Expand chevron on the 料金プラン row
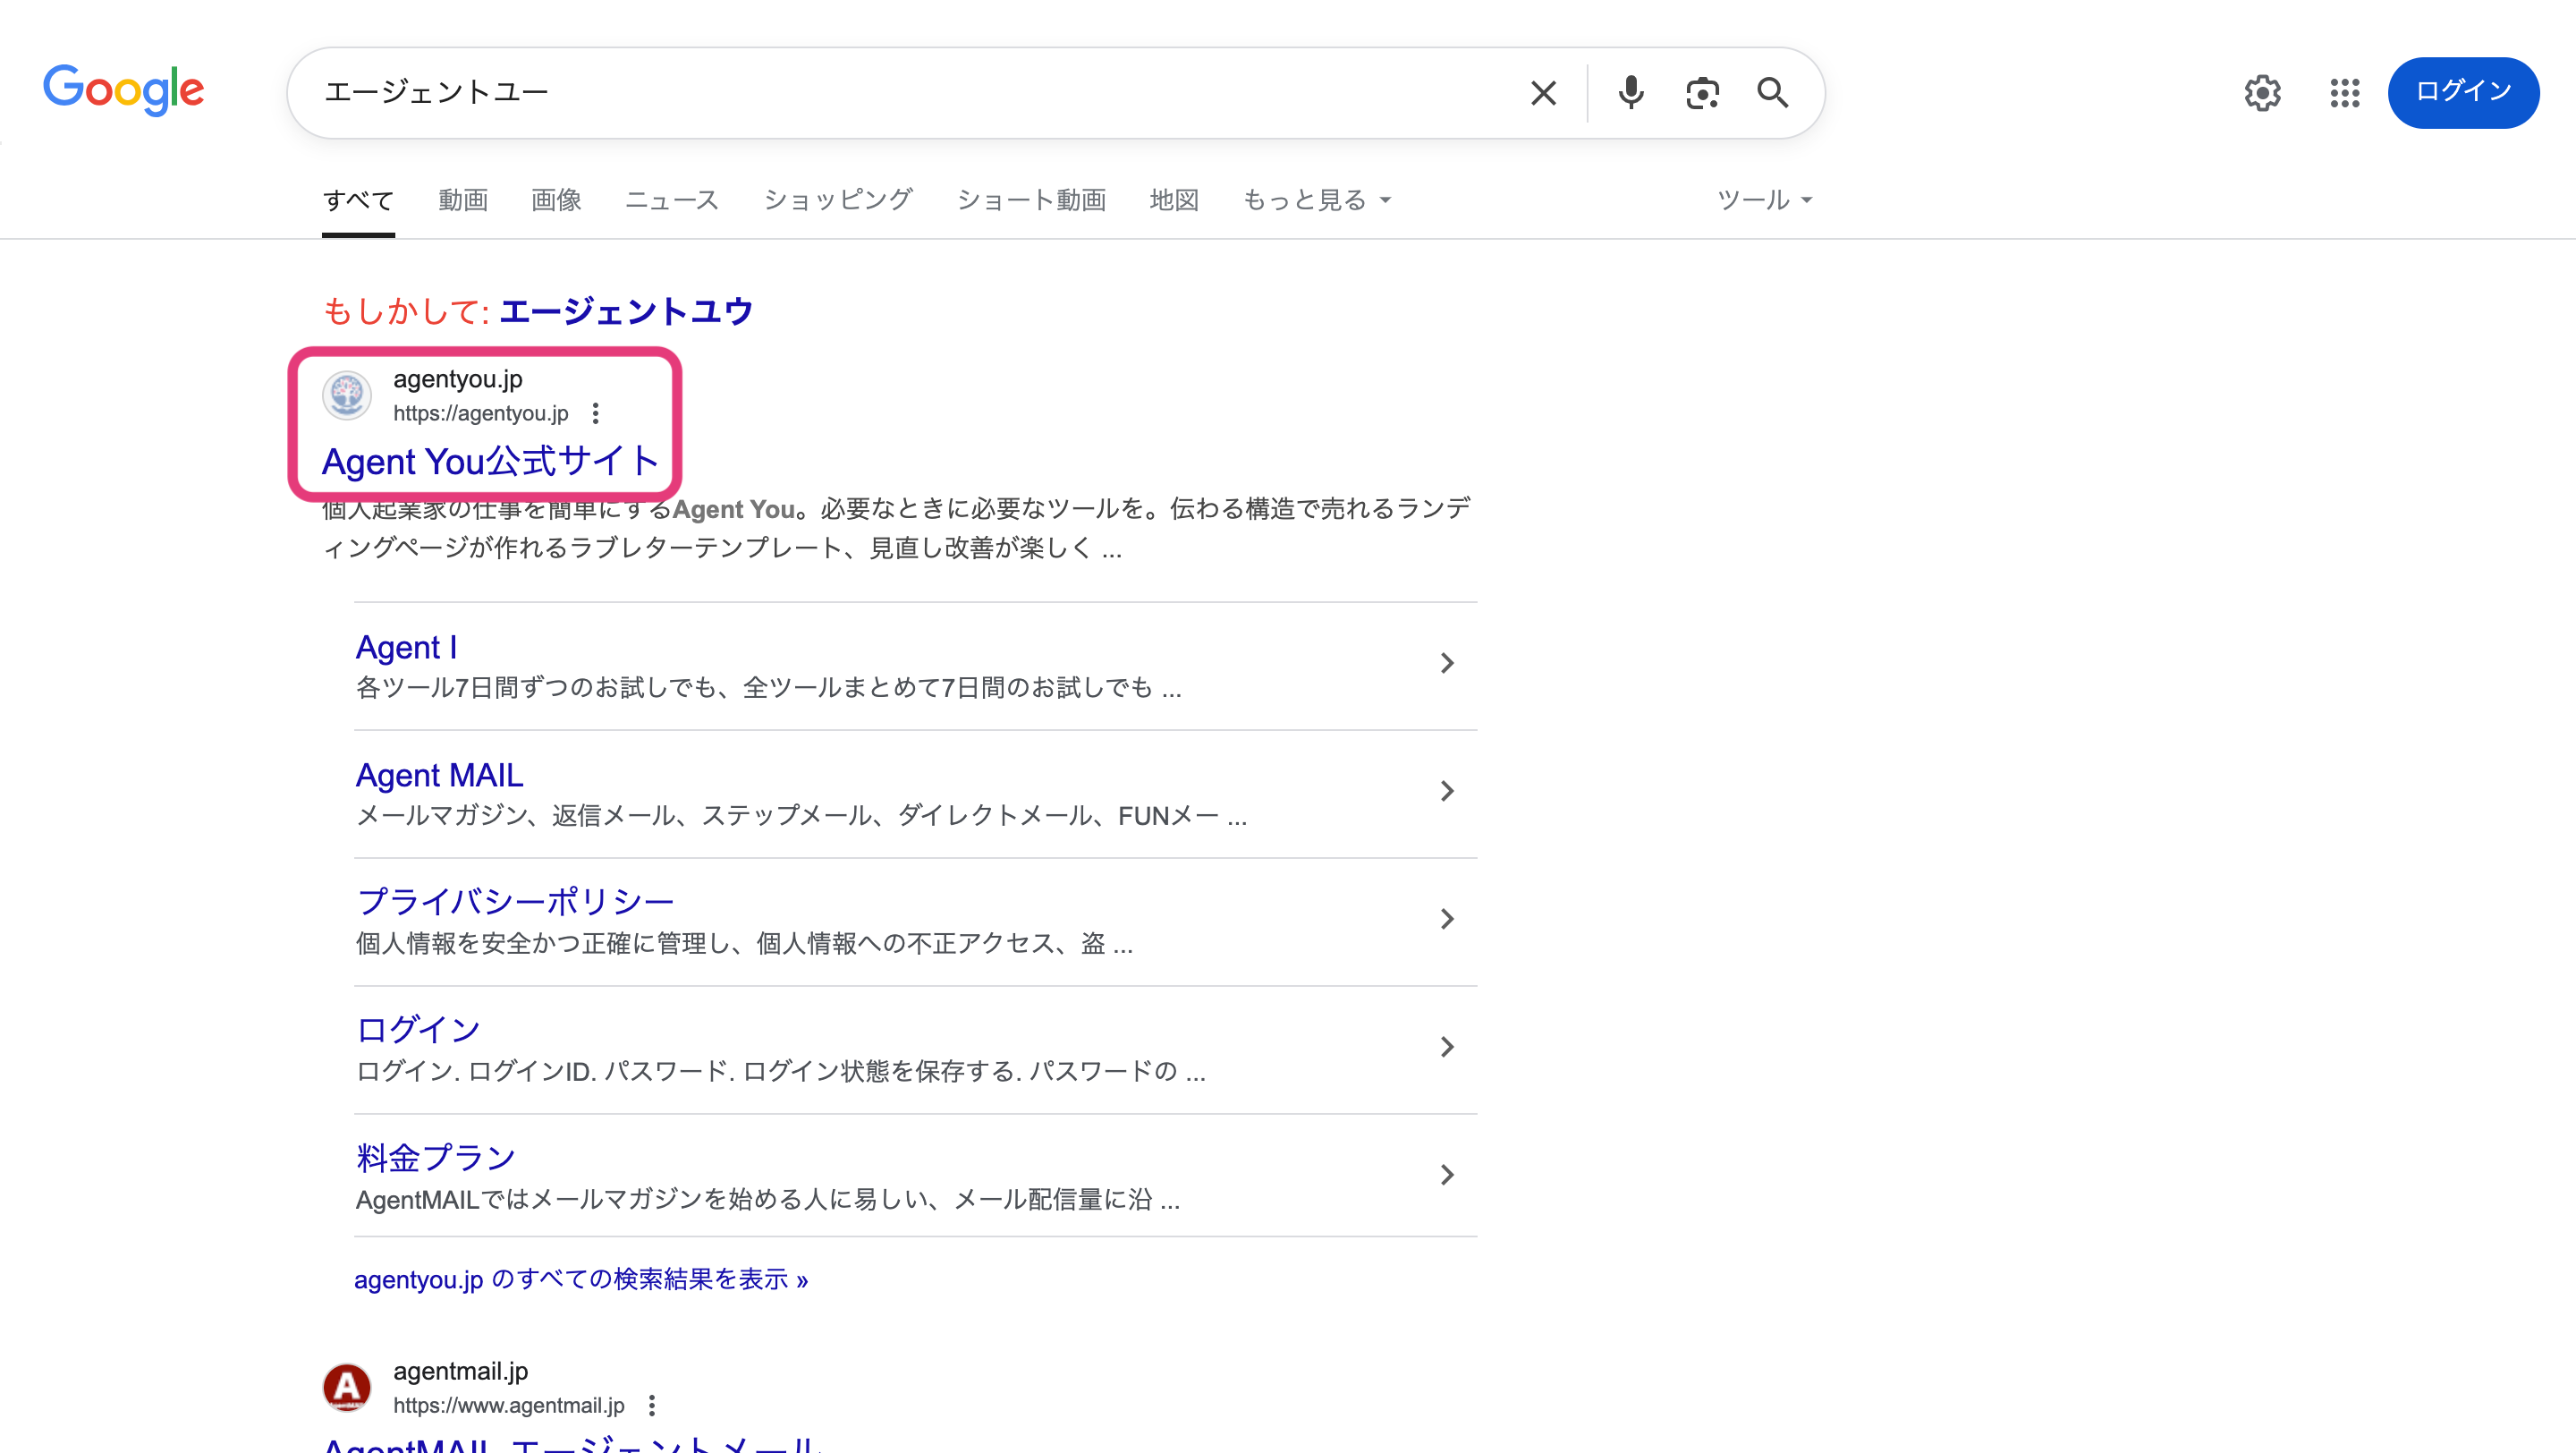This screenshot has width=2576, height=1453. (x=1446, y=1175)
